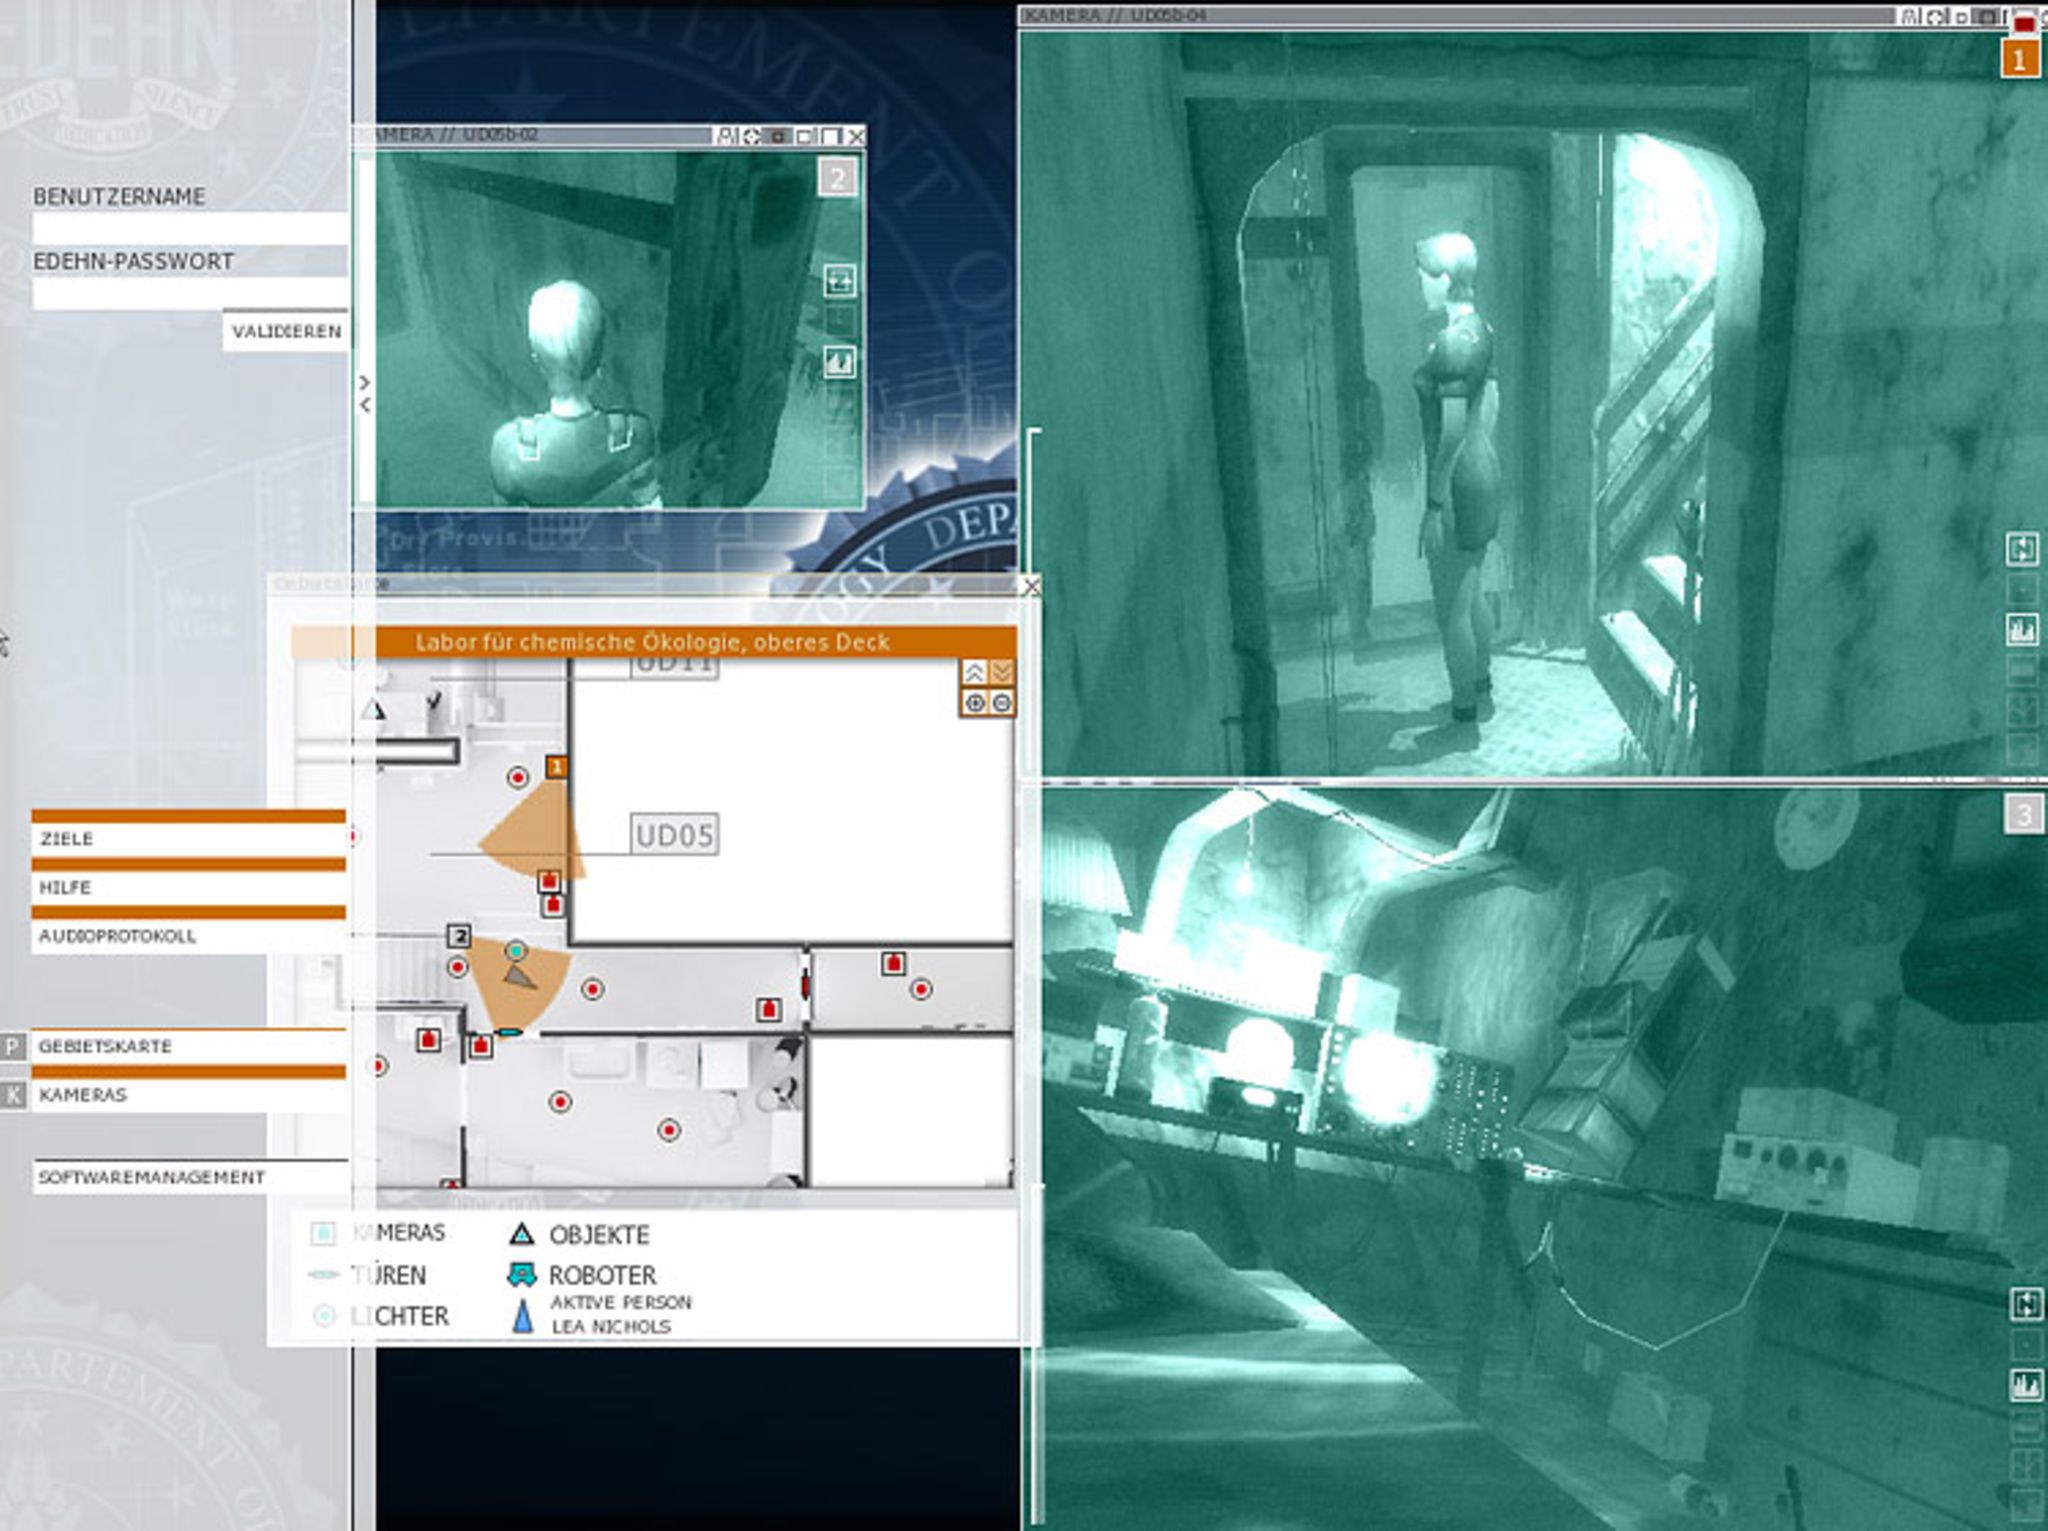Click the Lea Nichols person marker in camera 2's view cone
The width and height of the screenshot is (2048, 1531).
pyautogui.click(x=519, y=977)
